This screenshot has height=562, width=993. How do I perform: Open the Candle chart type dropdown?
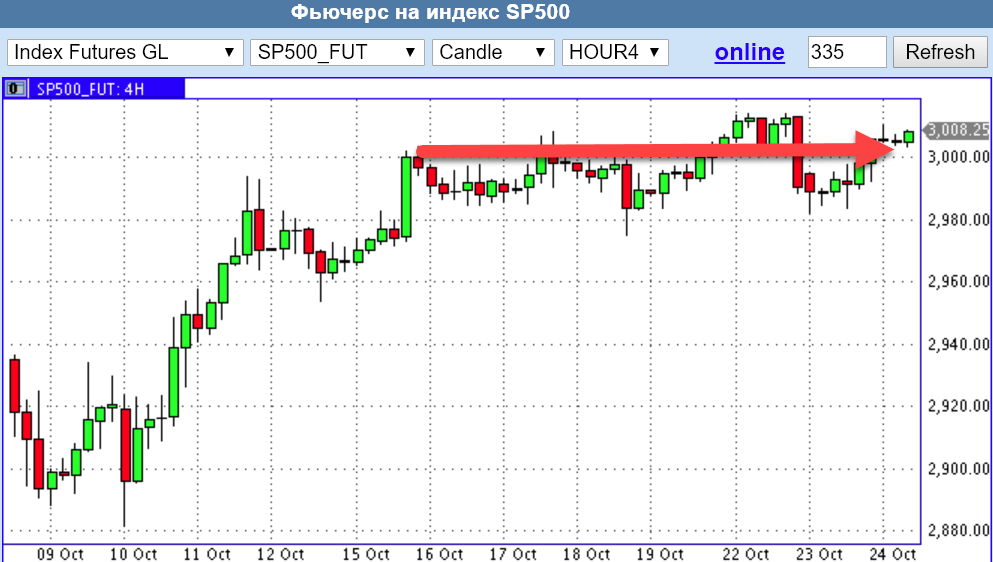click(493, 52)
